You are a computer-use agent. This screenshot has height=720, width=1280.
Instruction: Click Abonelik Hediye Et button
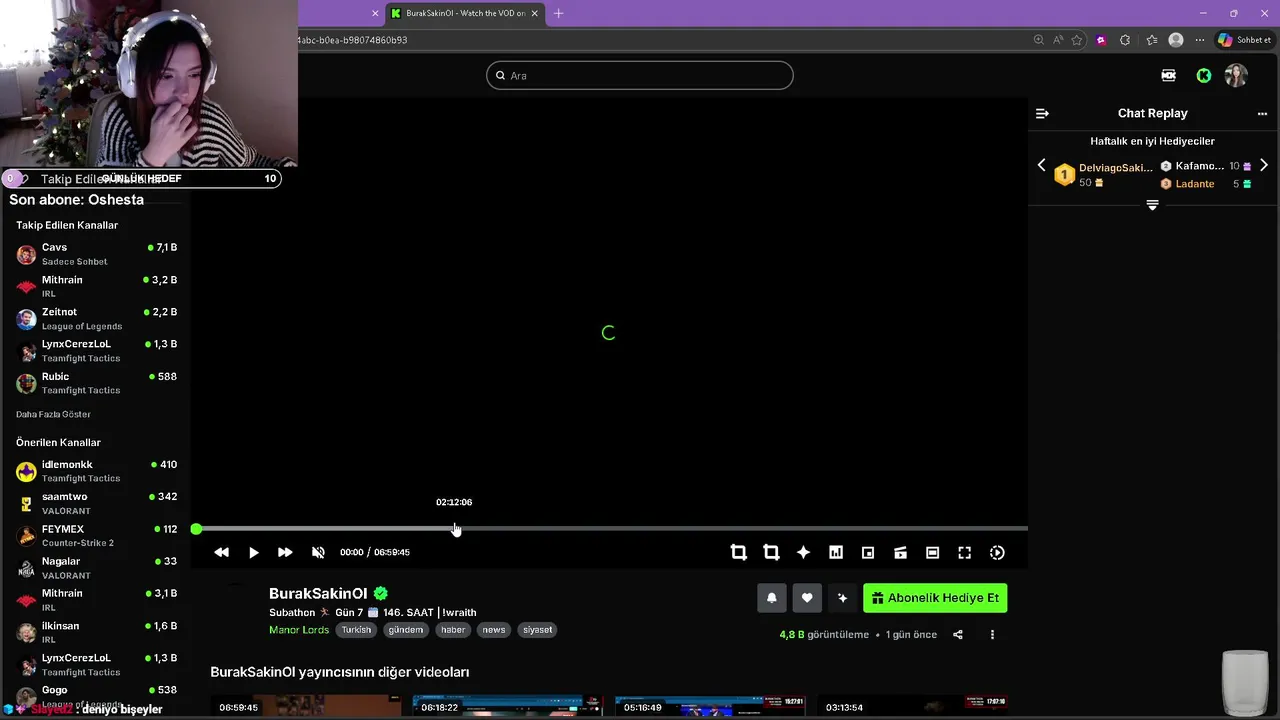tap(935, 598)
